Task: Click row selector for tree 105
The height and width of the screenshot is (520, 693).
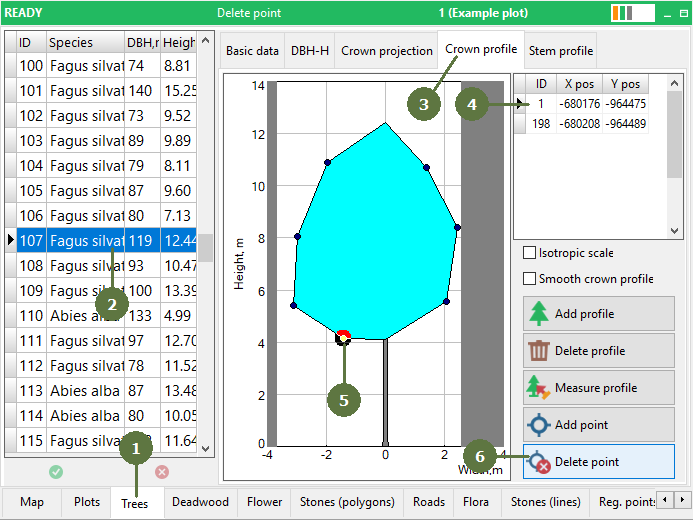Action: (11, 191)
